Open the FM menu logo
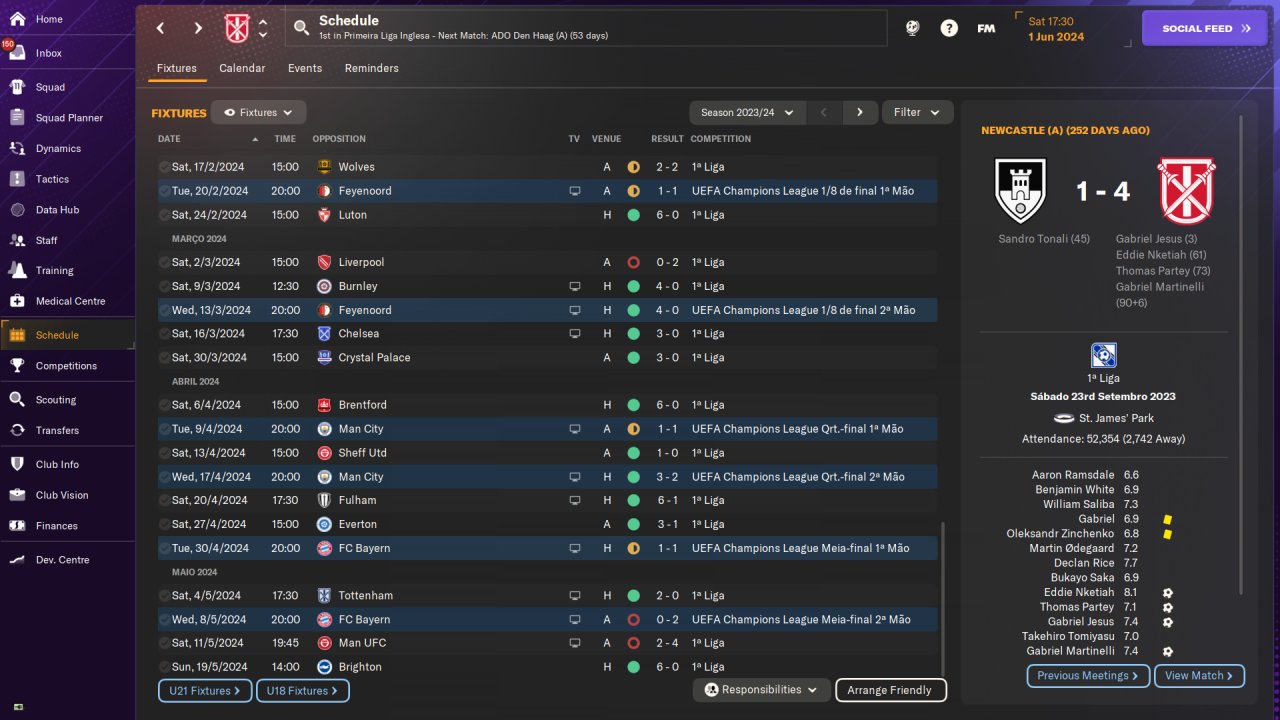The height and width of the screenshot is (720, 1280). click(x=986, y=28)
